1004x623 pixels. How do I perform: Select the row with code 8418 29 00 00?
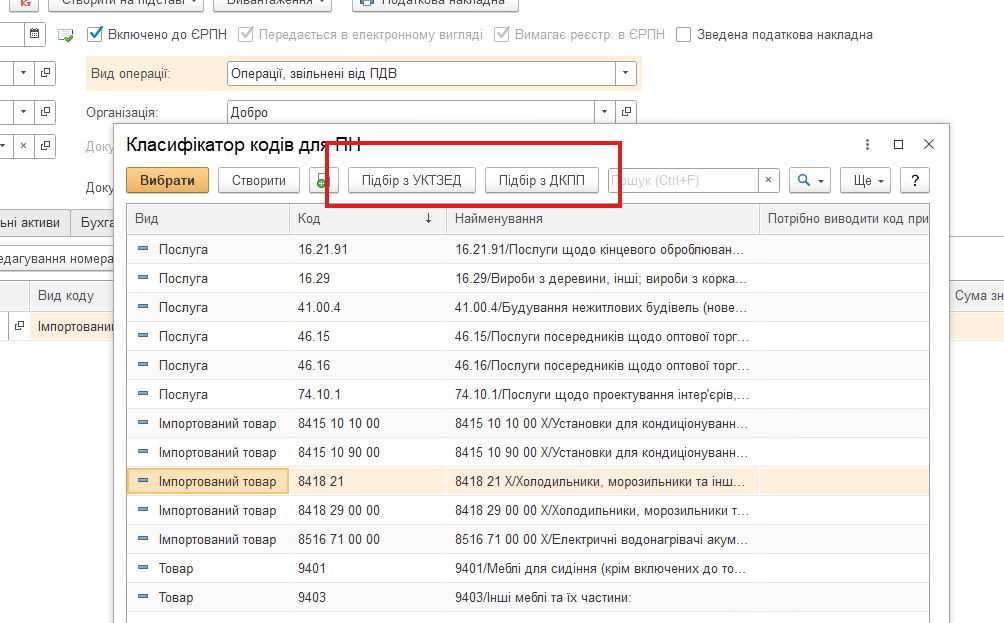tap(528, 510)
